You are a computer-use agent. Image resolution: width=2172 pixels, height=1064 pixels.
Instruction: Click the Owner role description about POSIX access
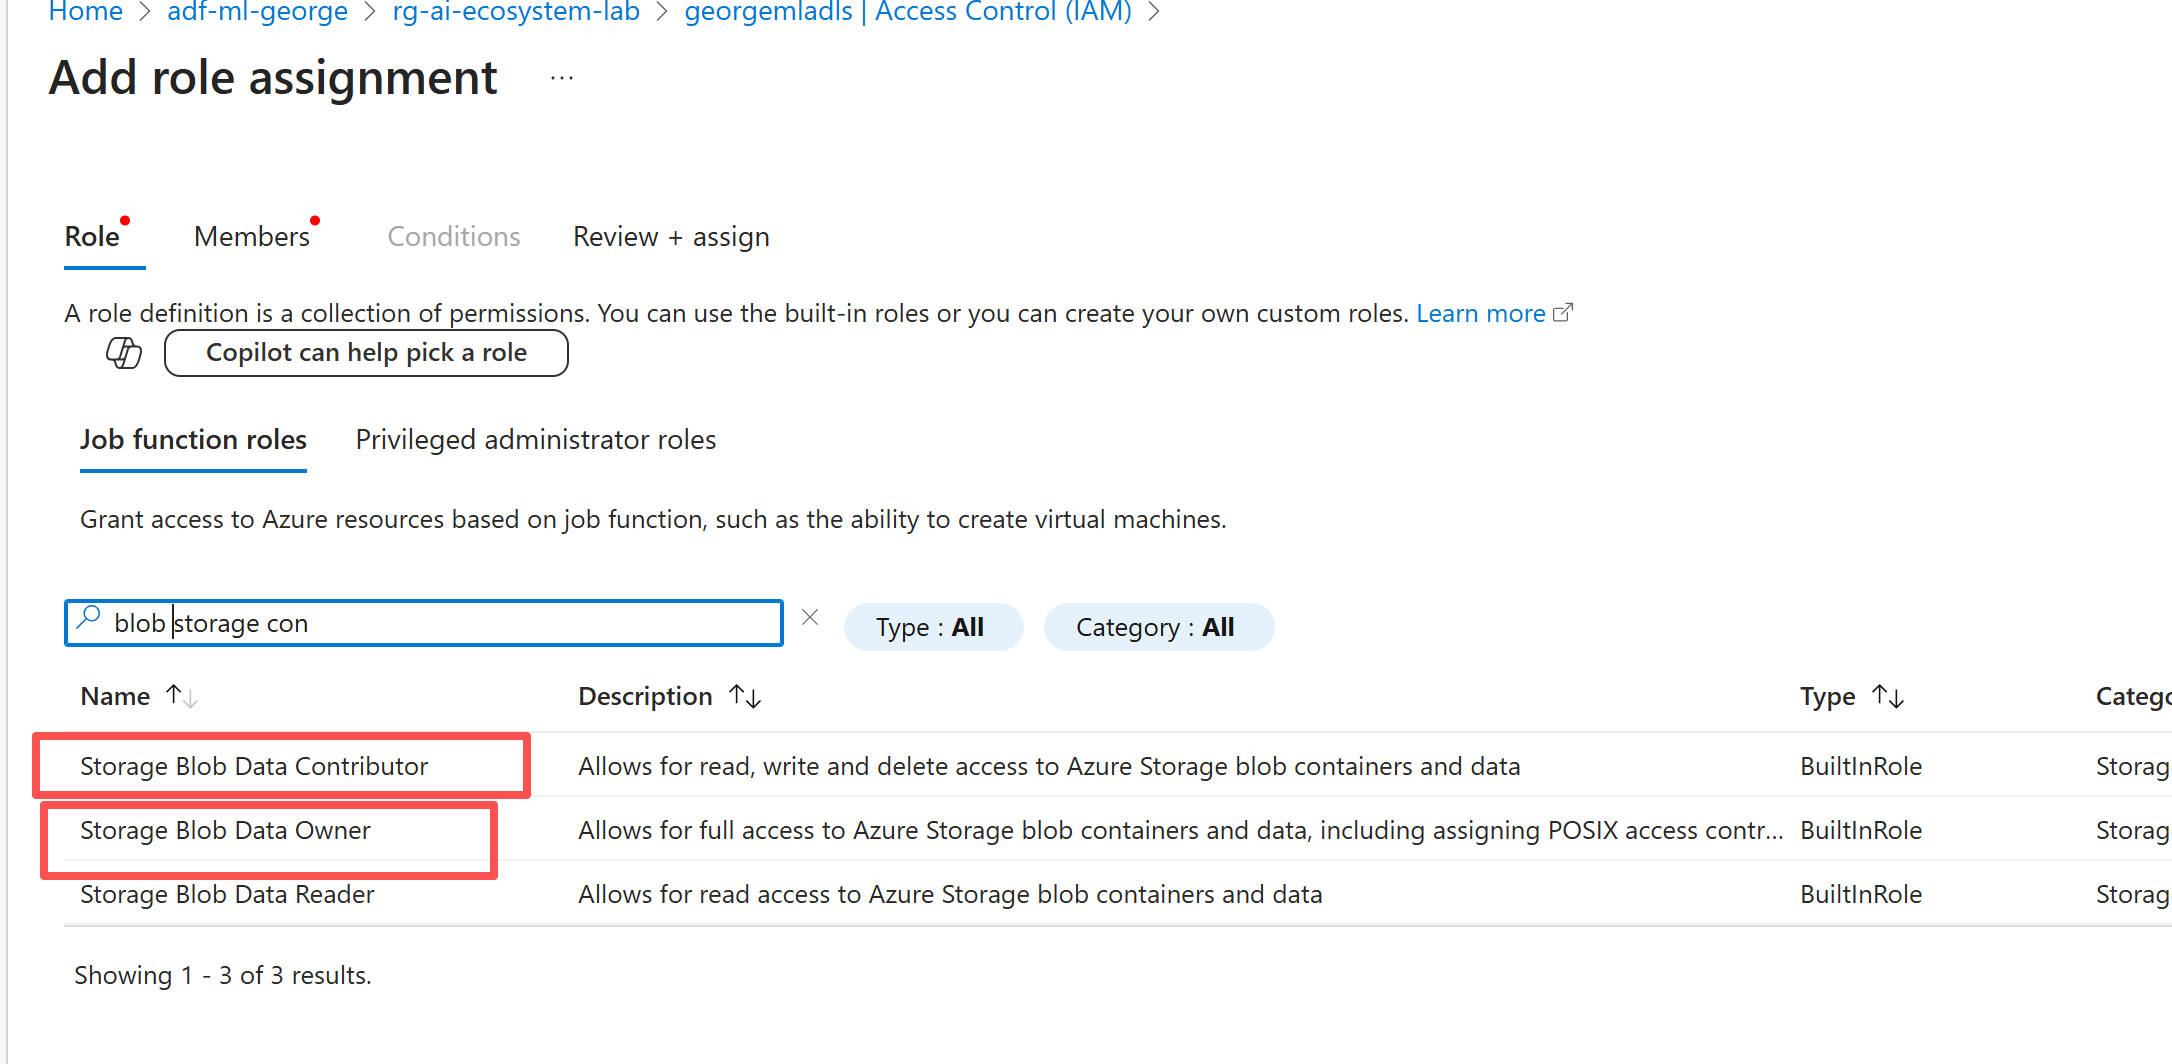pos(1181,830)
